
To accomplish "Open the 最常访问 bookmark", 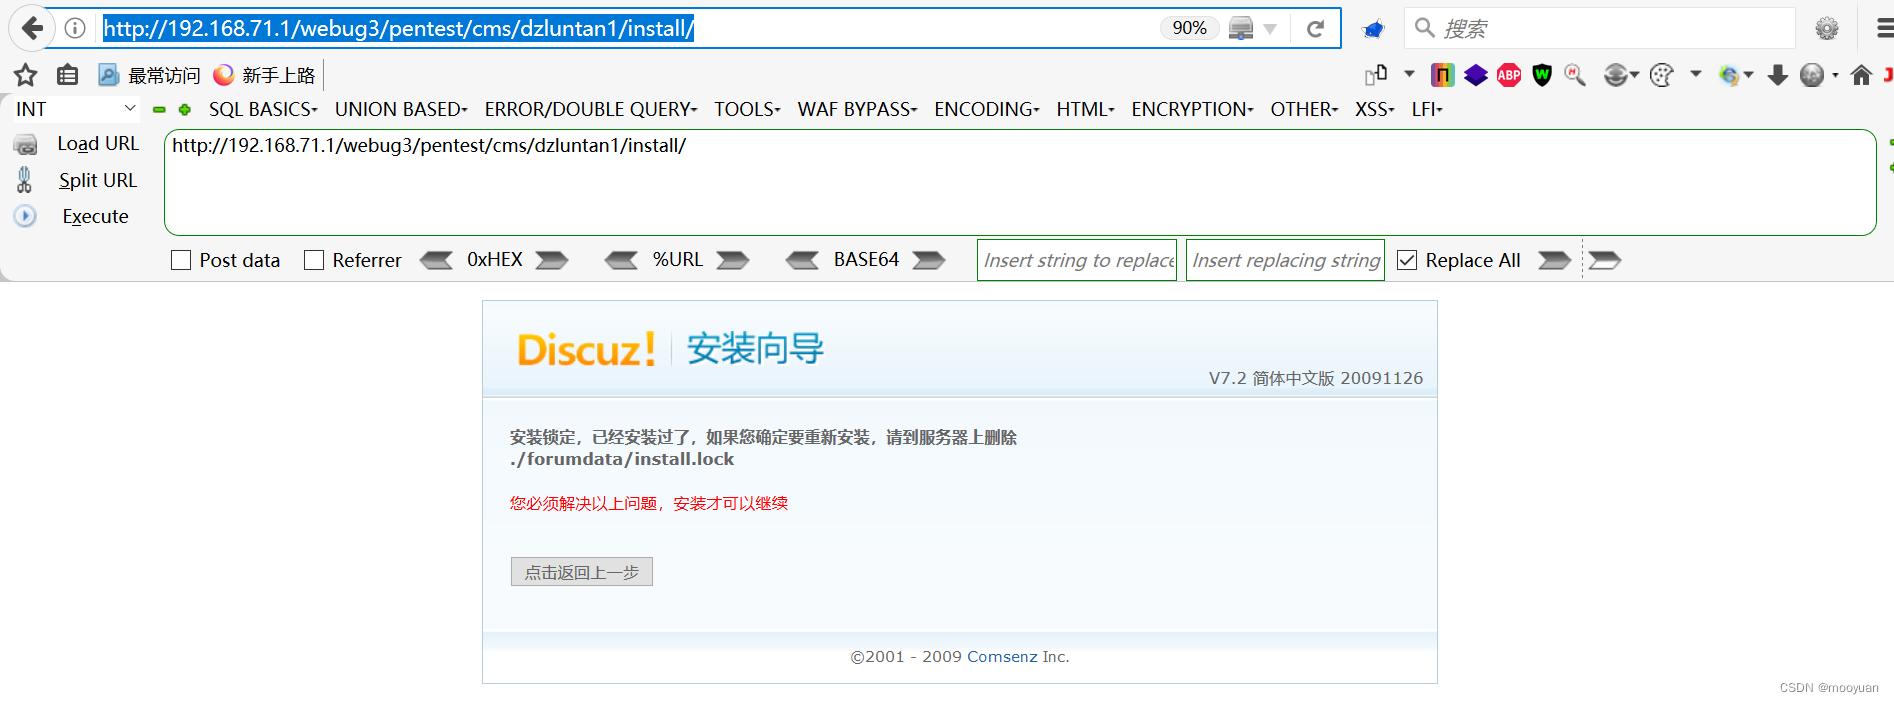I will 150,75.
